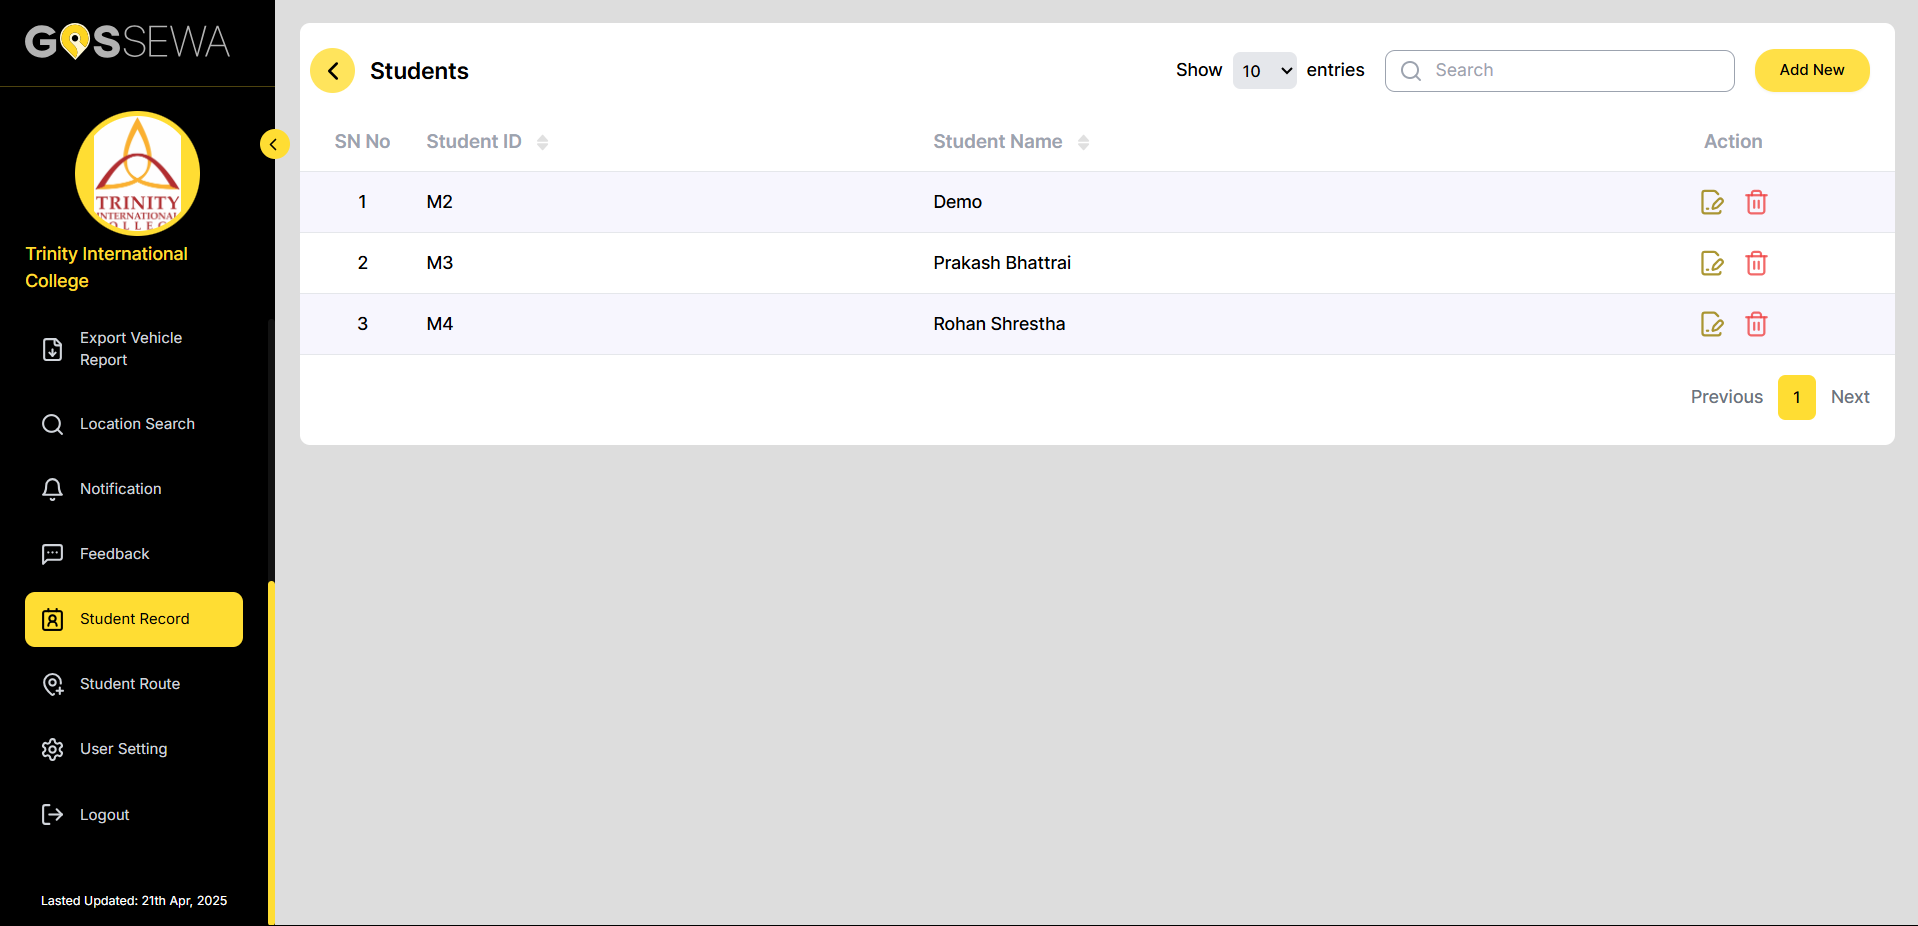Delete Rohan Shrestha's record
This screenshot has width=1918, height=926.
pyautogui.click(x=1756, y=324)
